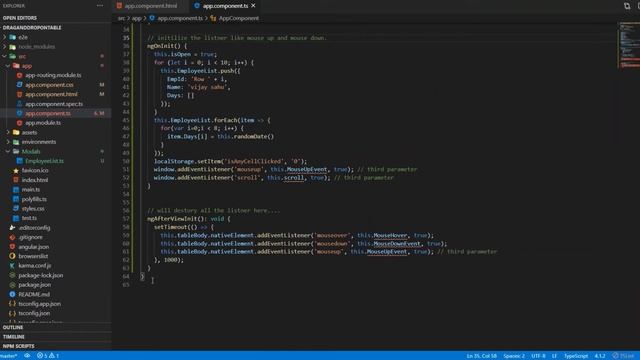
Task: Open package-lock.json file
Action: (40, 276)
